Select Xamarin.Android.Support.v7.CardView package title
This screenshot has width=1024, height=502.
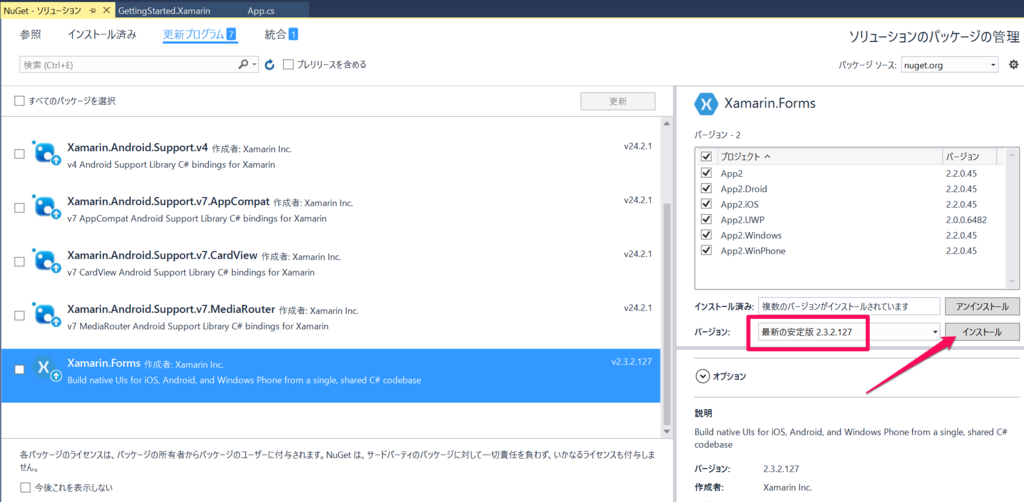click(x=162, y=255)
